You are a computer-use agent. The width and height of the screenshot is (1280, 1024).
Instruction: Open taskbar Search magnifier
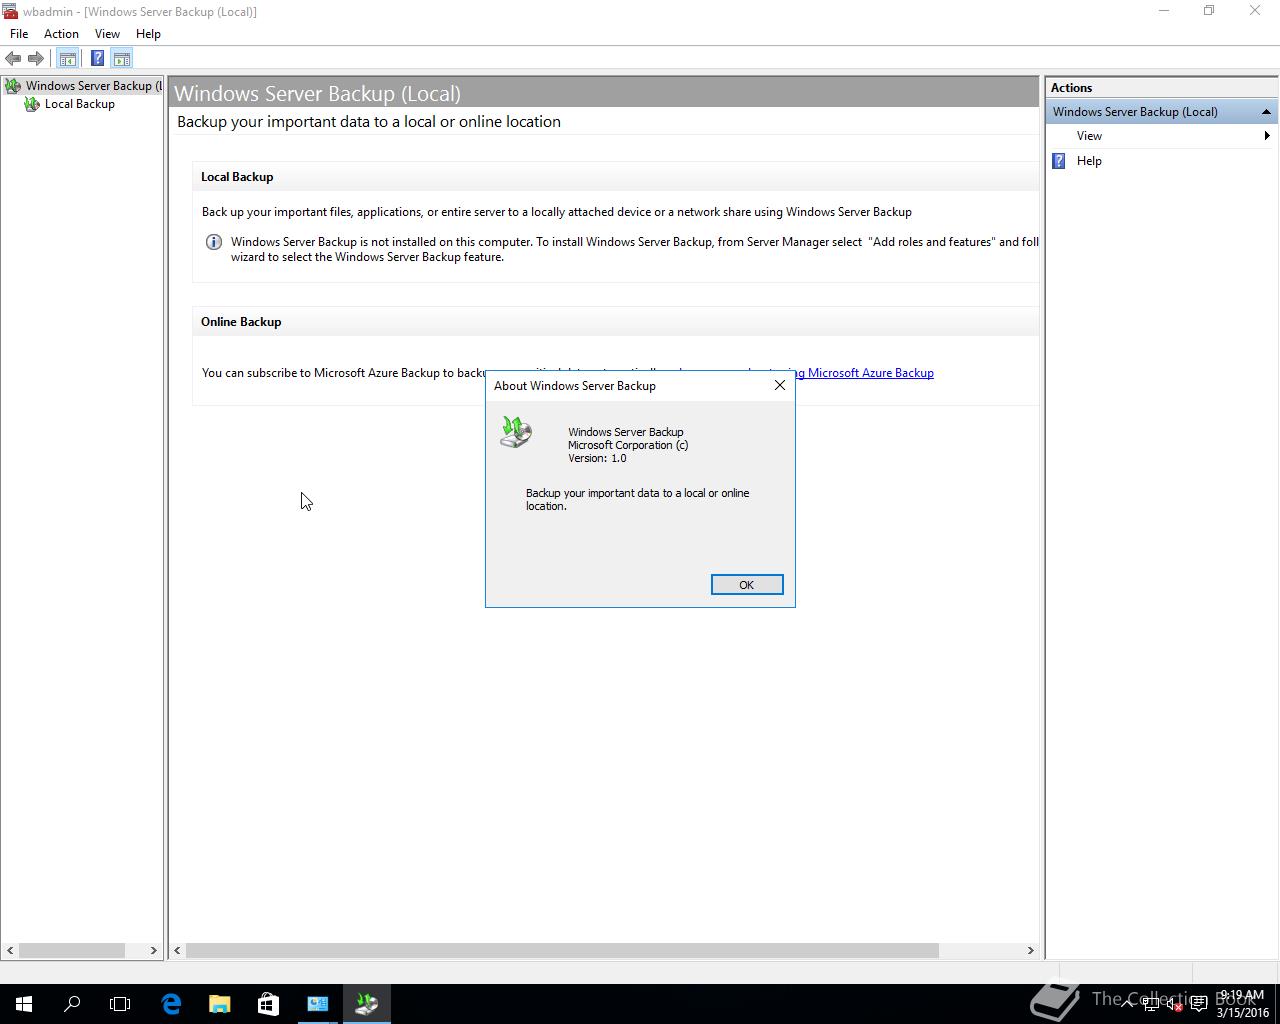pos(72,1004)
